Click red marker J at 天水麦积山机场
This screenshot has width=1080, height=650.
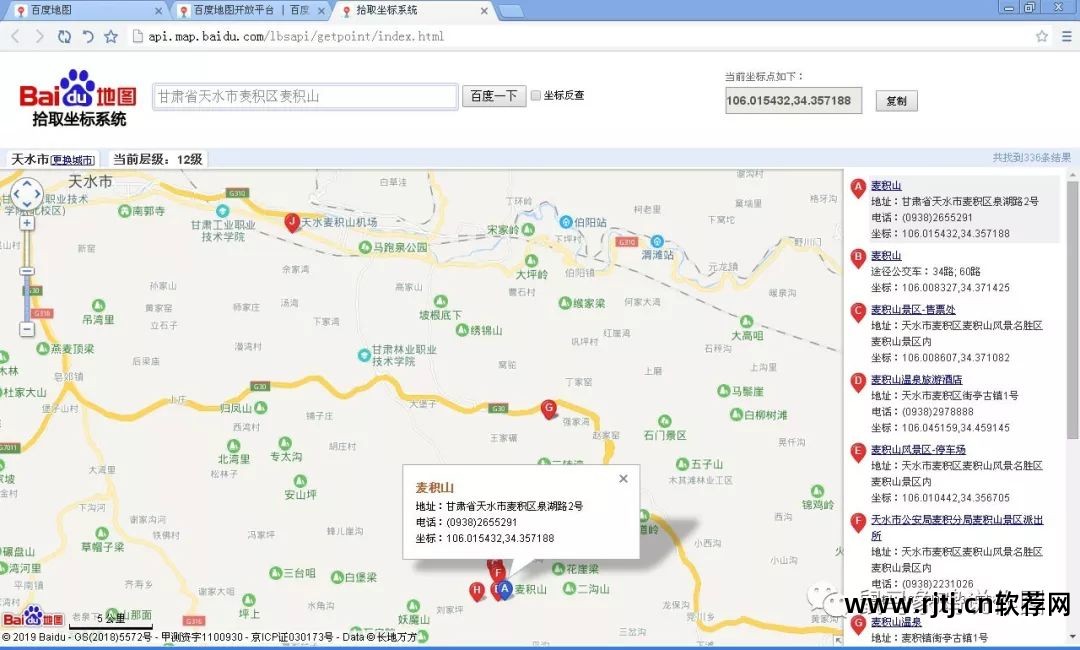292,222
